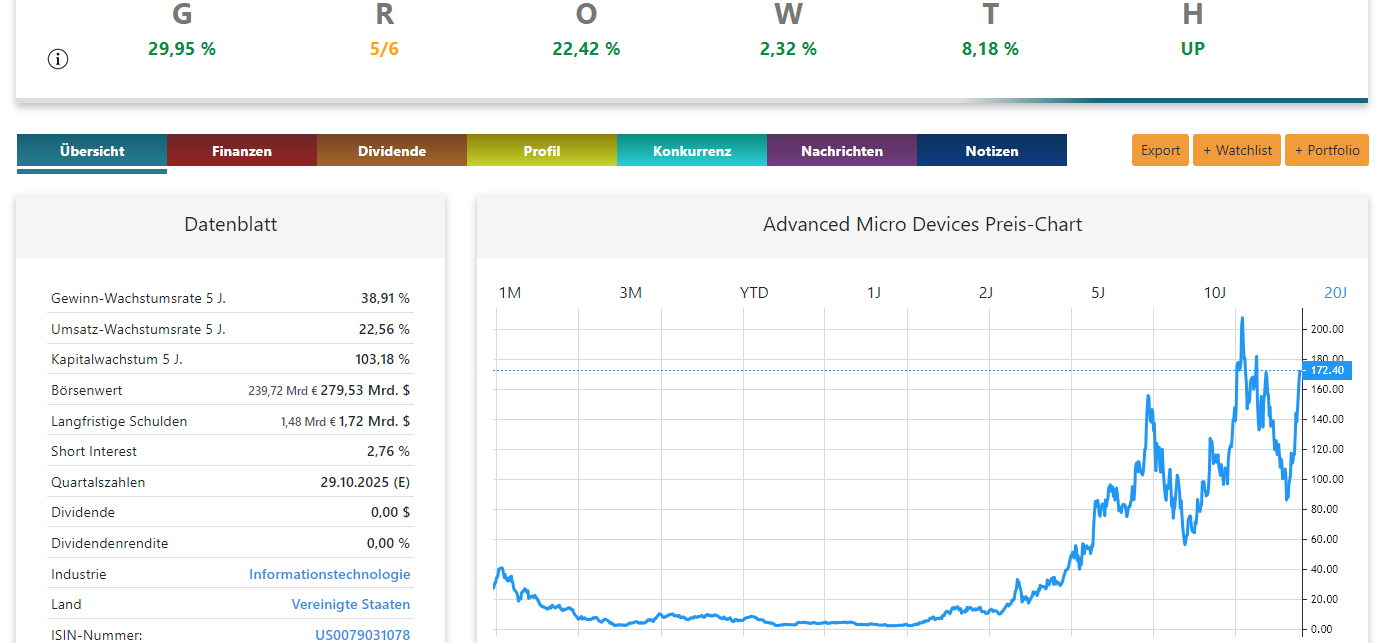Switch chart to 10J range
The image size is (1383, 643).
[1214, 293]
